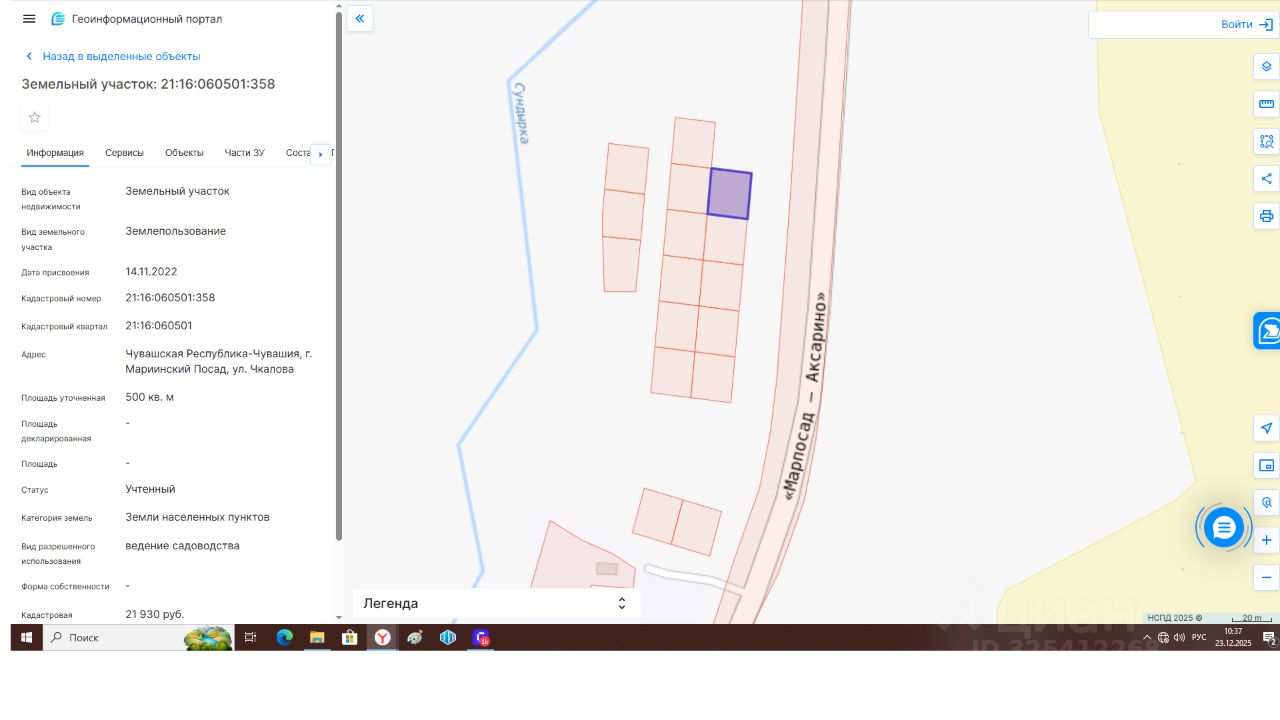1280x720 pixels.
Task: Click the map search target icon
Action: [x=1266, y=503]
